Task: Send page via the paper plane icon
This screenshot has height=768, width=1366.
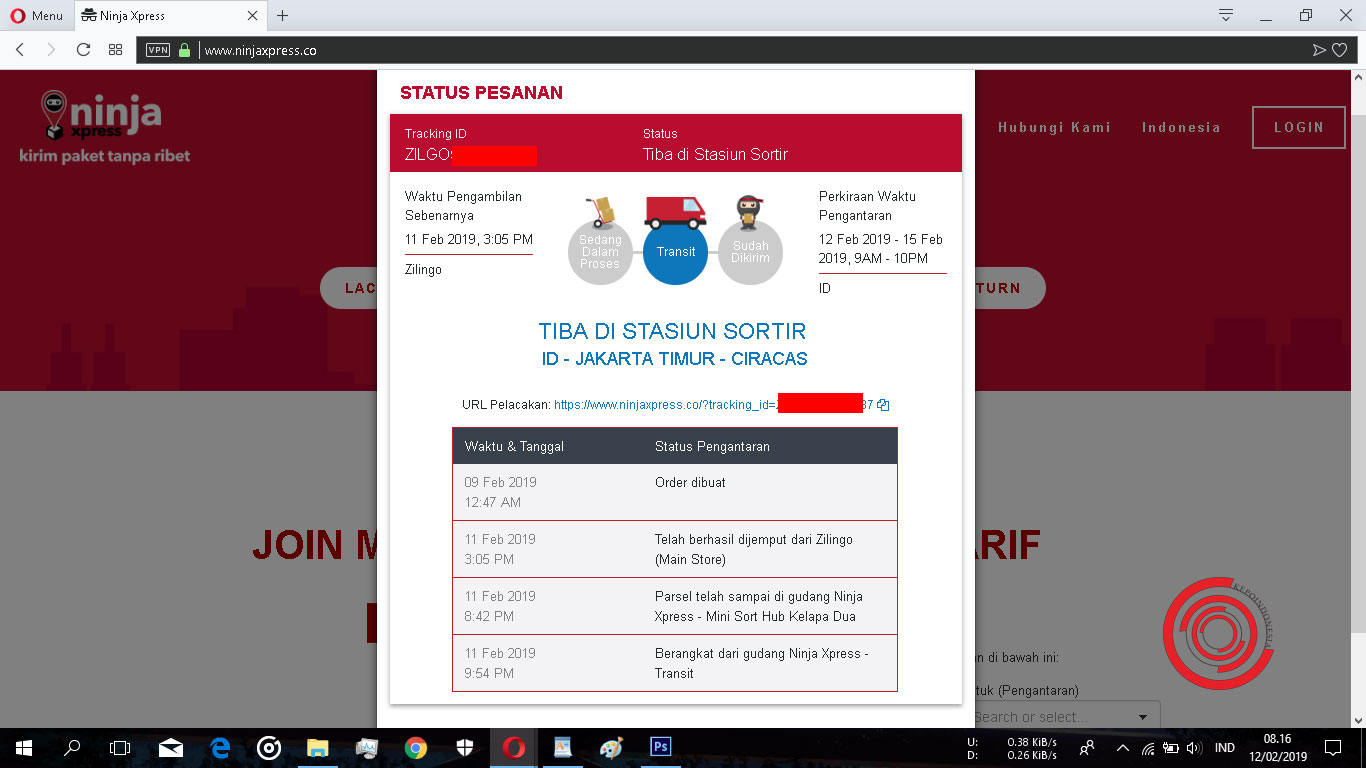Action: tap(1319, 50)
